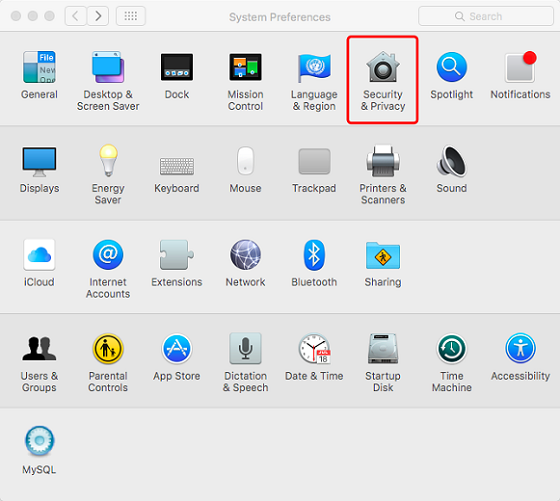Open Desktop & Screen Saver settings
560x501 pixels.
(108, 80)
